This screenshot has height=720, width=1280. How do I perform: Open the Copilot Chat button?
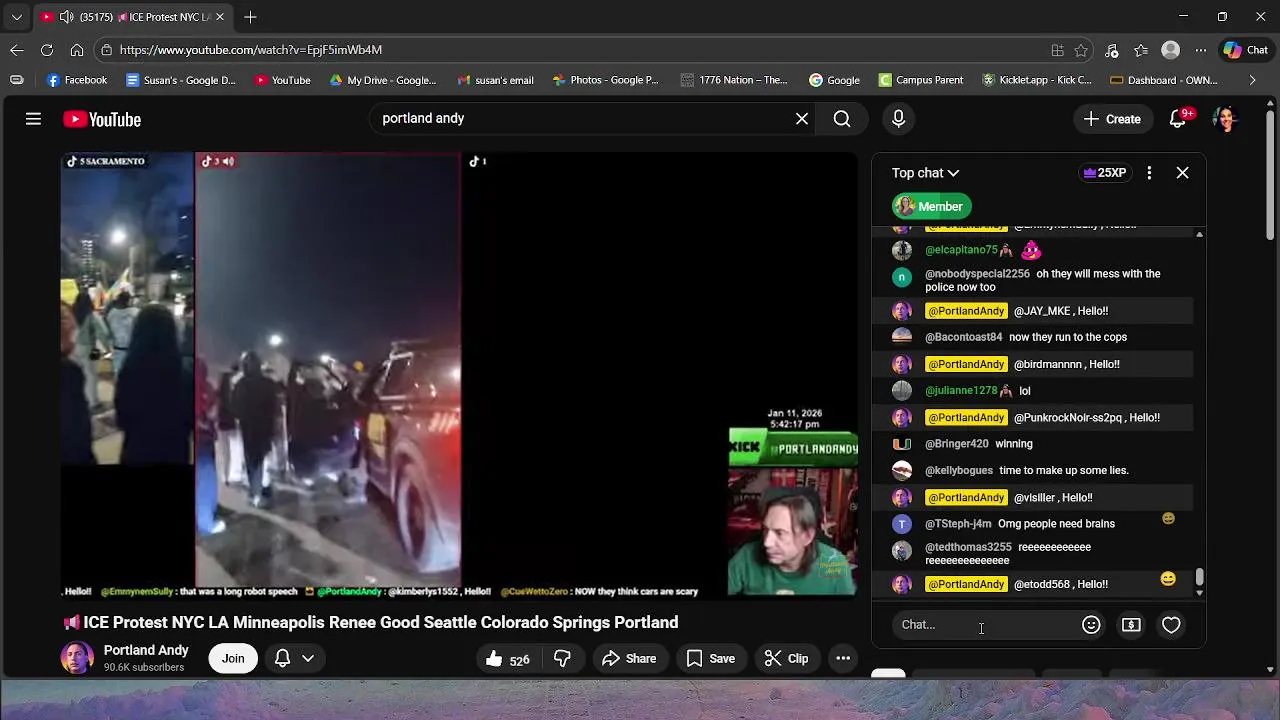[x=1246, y=50]
